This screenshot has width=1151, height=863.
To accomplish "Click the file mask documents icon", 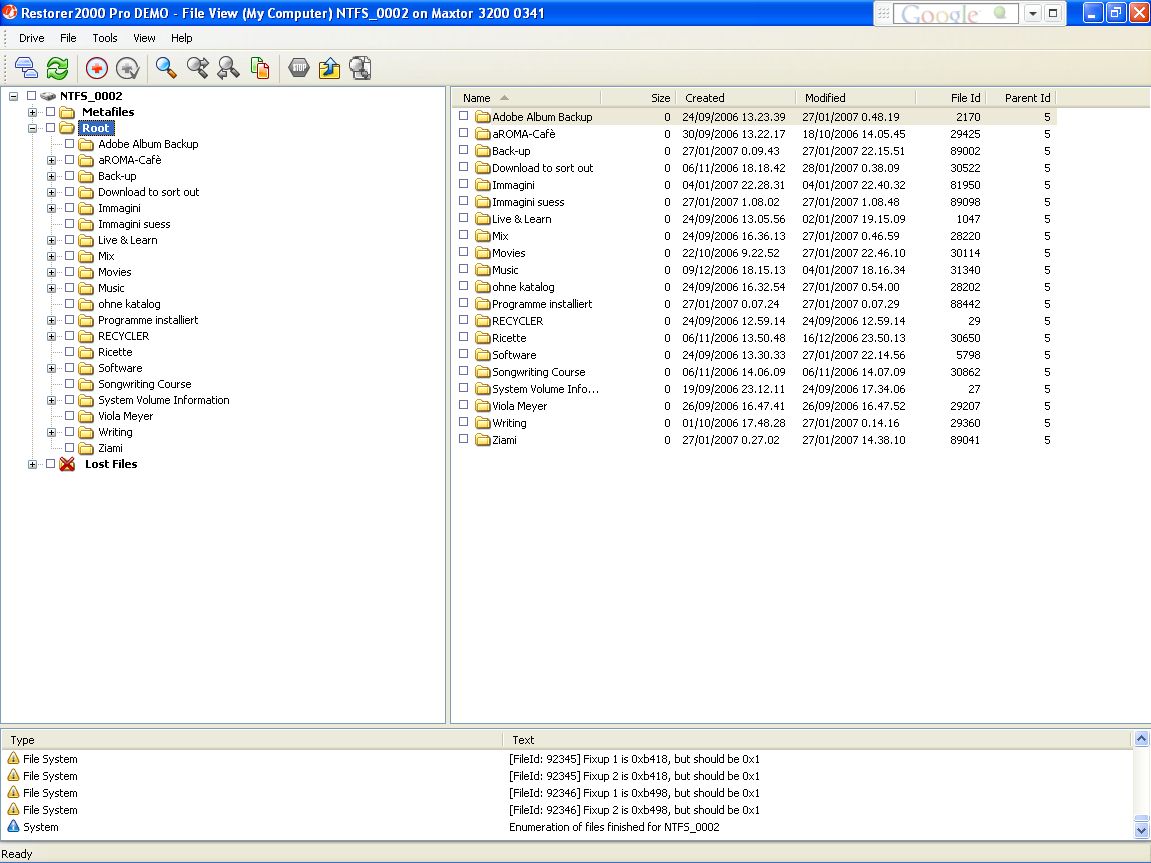I will pos(260,68).
